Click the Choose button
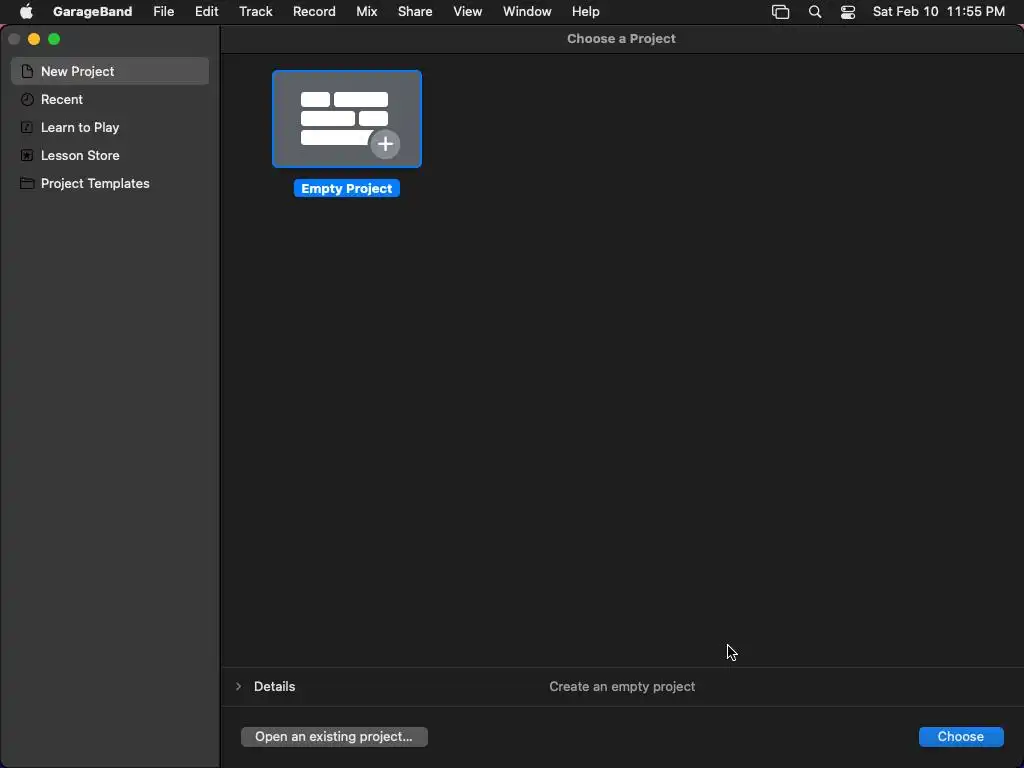The image size is (1024, 768). tap(961, 737)
